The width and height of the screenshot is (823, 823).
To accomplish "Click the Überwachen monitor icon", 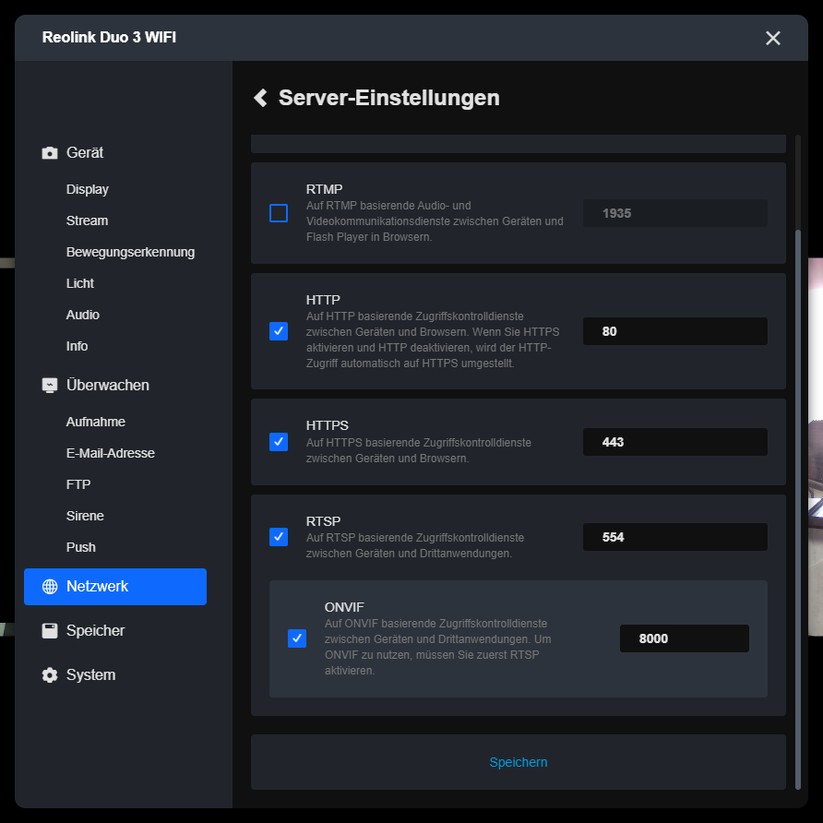I will pyautogui.click(x=49, y=384).
